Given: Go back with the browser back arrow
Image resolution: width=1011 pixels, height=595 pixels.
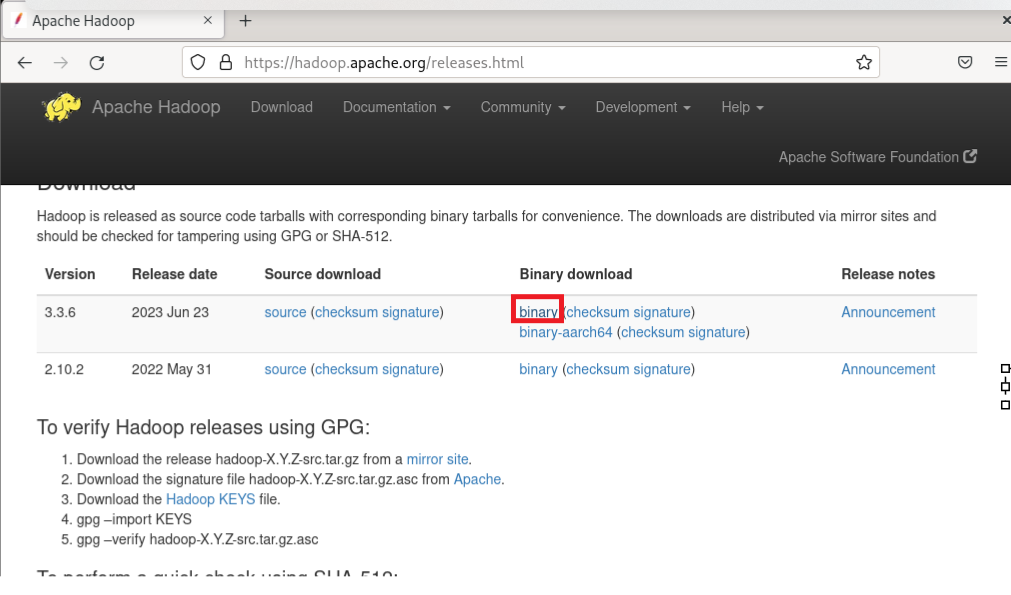Looking at the screenshot, I should [x=25, y=63].
